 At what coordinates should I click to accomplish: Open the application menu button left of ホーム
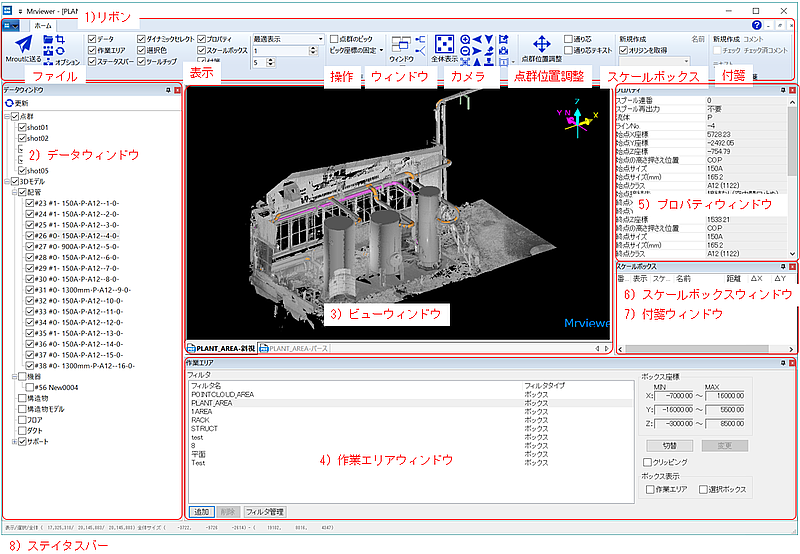11,25
